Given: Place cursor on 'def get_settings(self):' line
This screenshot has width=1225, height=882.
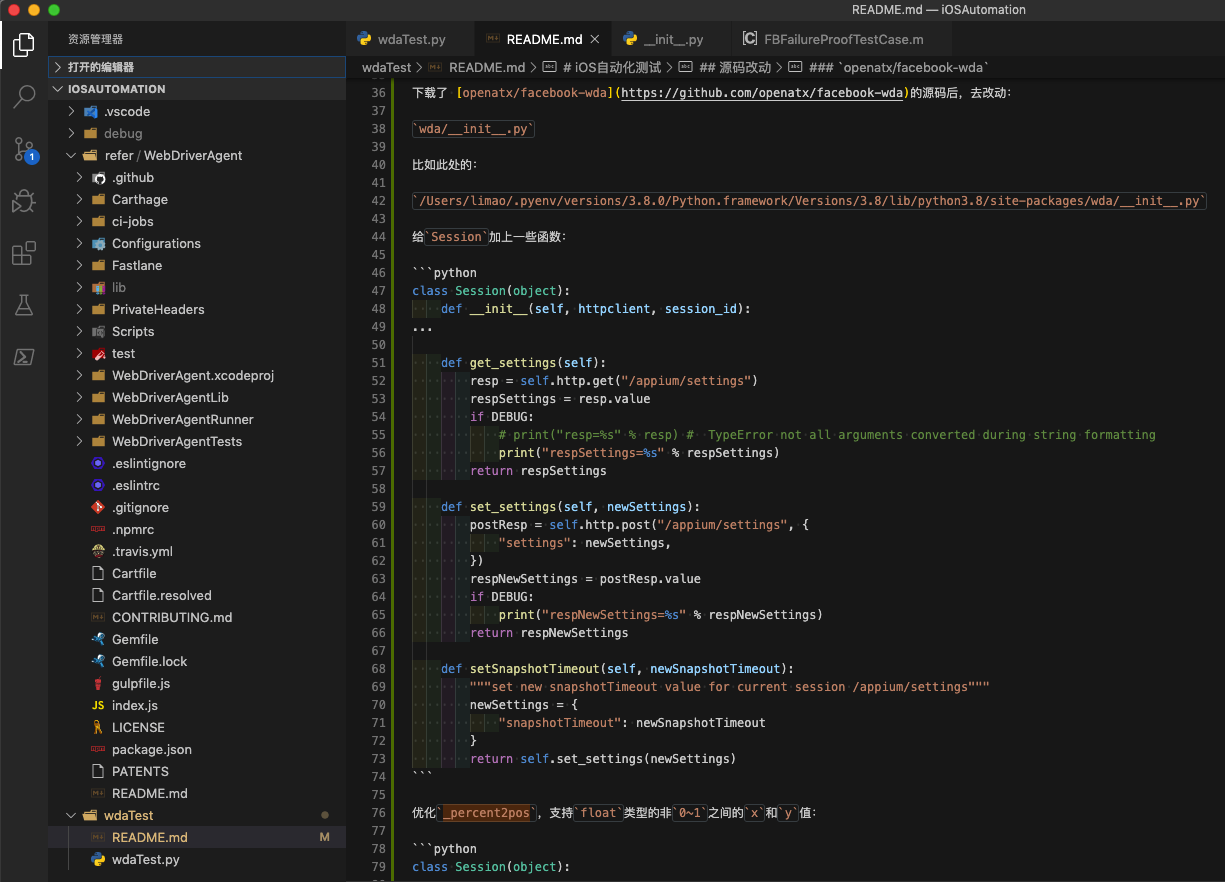Looking at the screenshot, I should [x=523, y=363].
